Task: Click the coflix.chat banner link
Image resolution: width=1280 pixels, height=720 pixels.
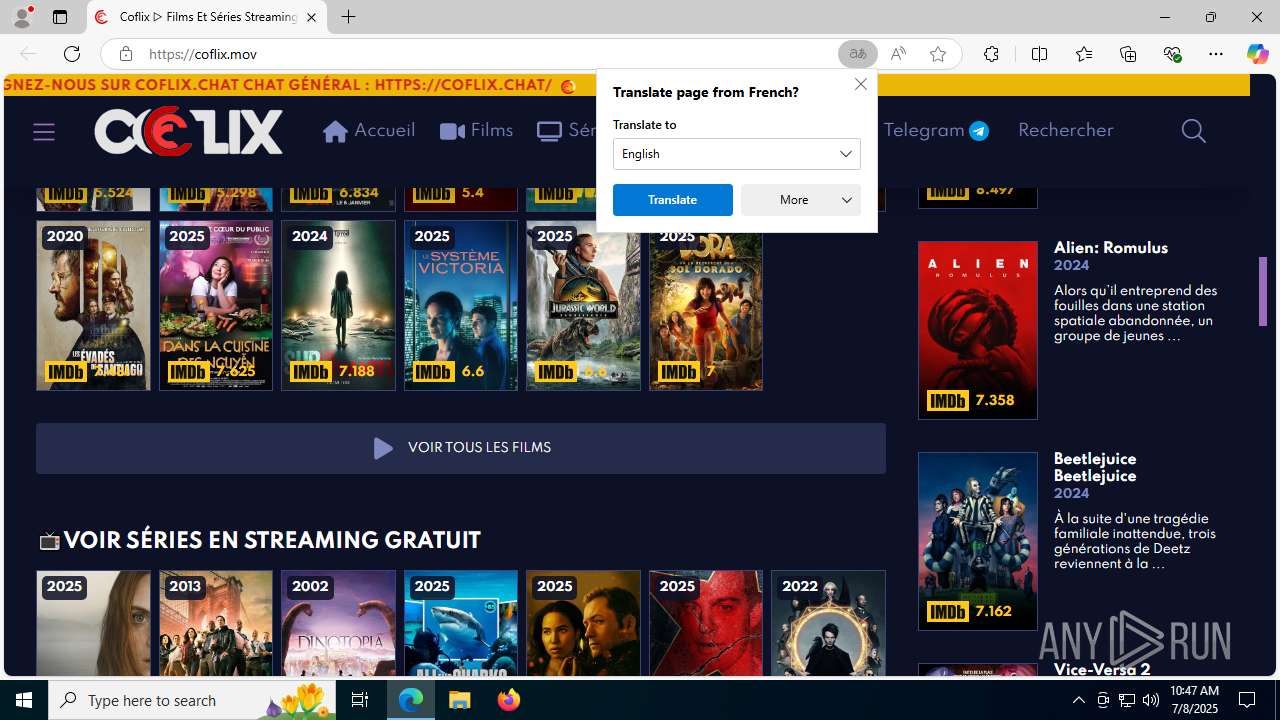Action: click(464, 85)
